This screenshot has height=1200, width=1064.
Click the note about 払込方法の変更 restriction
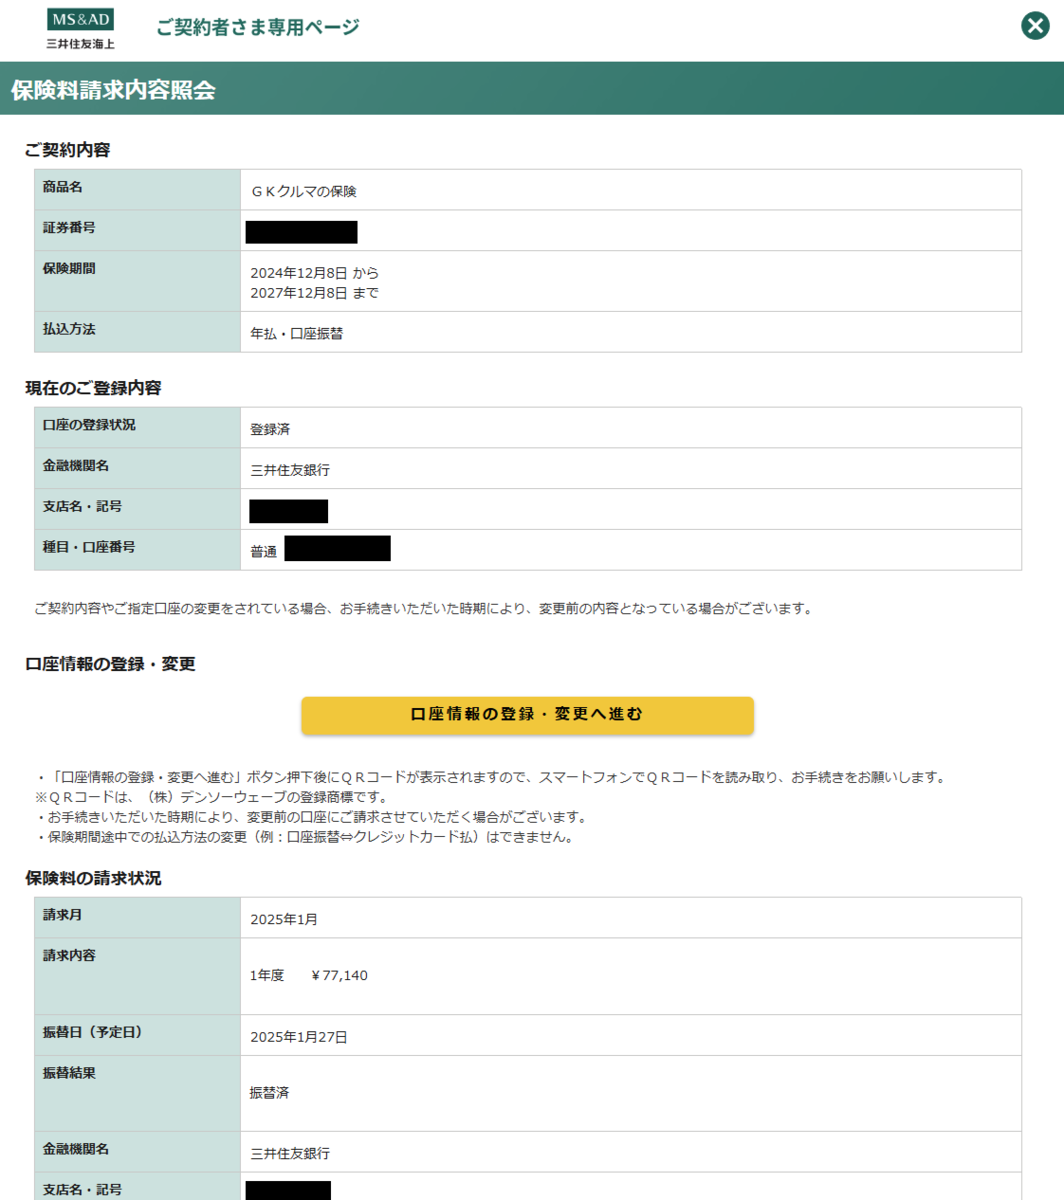pyautogui.click(x=305, y=837)
